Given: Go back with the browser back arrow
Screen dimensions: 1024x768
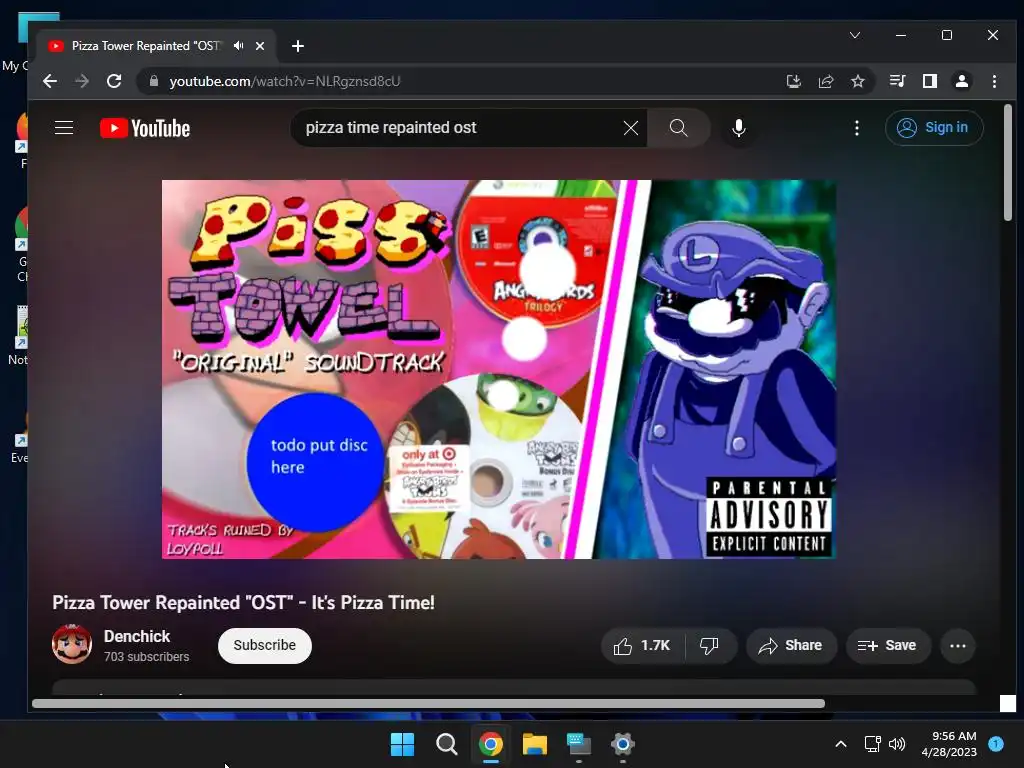Looking at the screenshot, I should [x=50, y=81].
